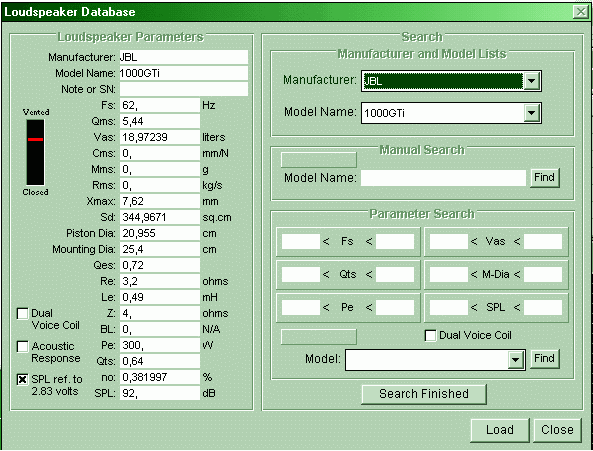Screen dimensions: 593x451
Task: Click the Re field showing 3,2
Action: point(160,281)
